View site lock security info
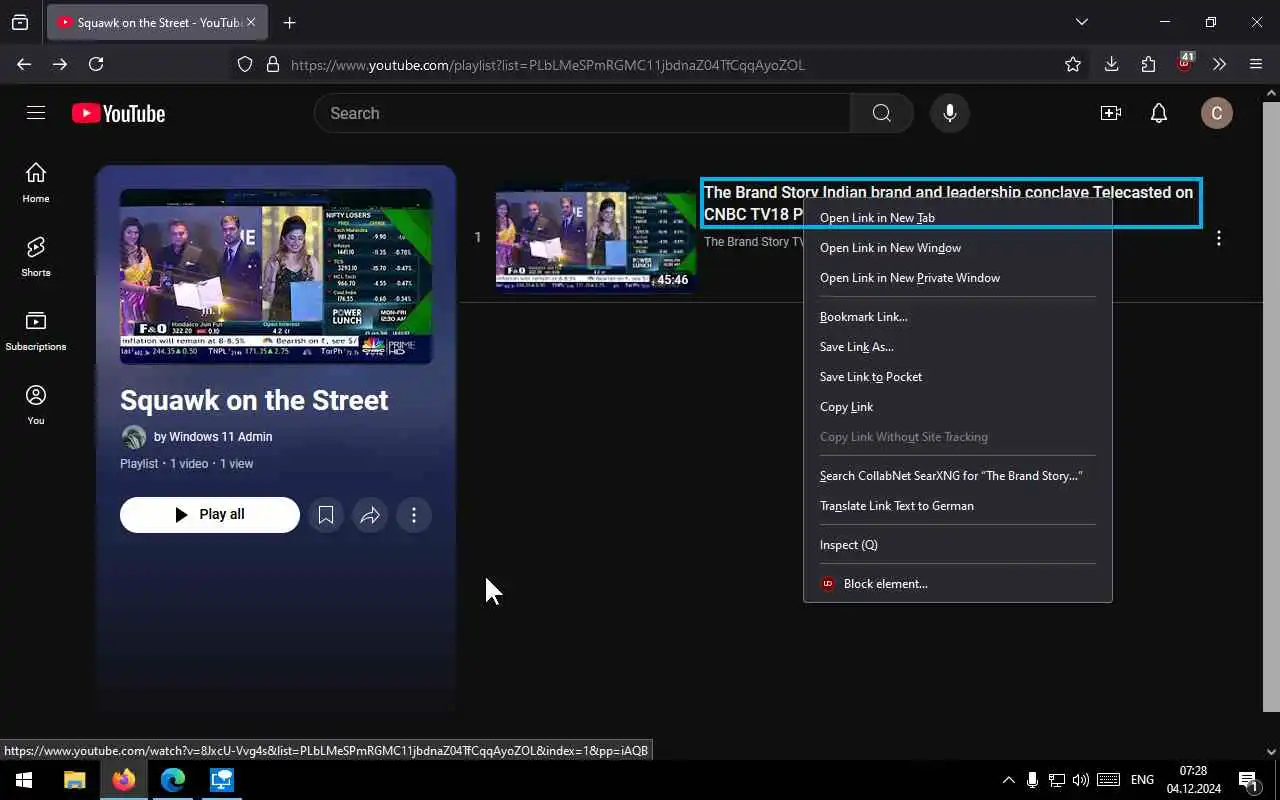 point(272,64)
